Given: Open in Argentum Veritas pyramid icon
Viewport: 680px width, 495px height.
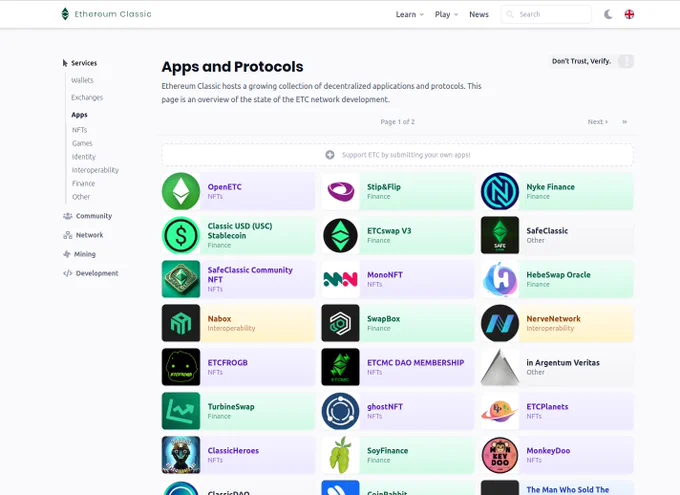Looking at the screenshot, I should click(x=500, y=367).
